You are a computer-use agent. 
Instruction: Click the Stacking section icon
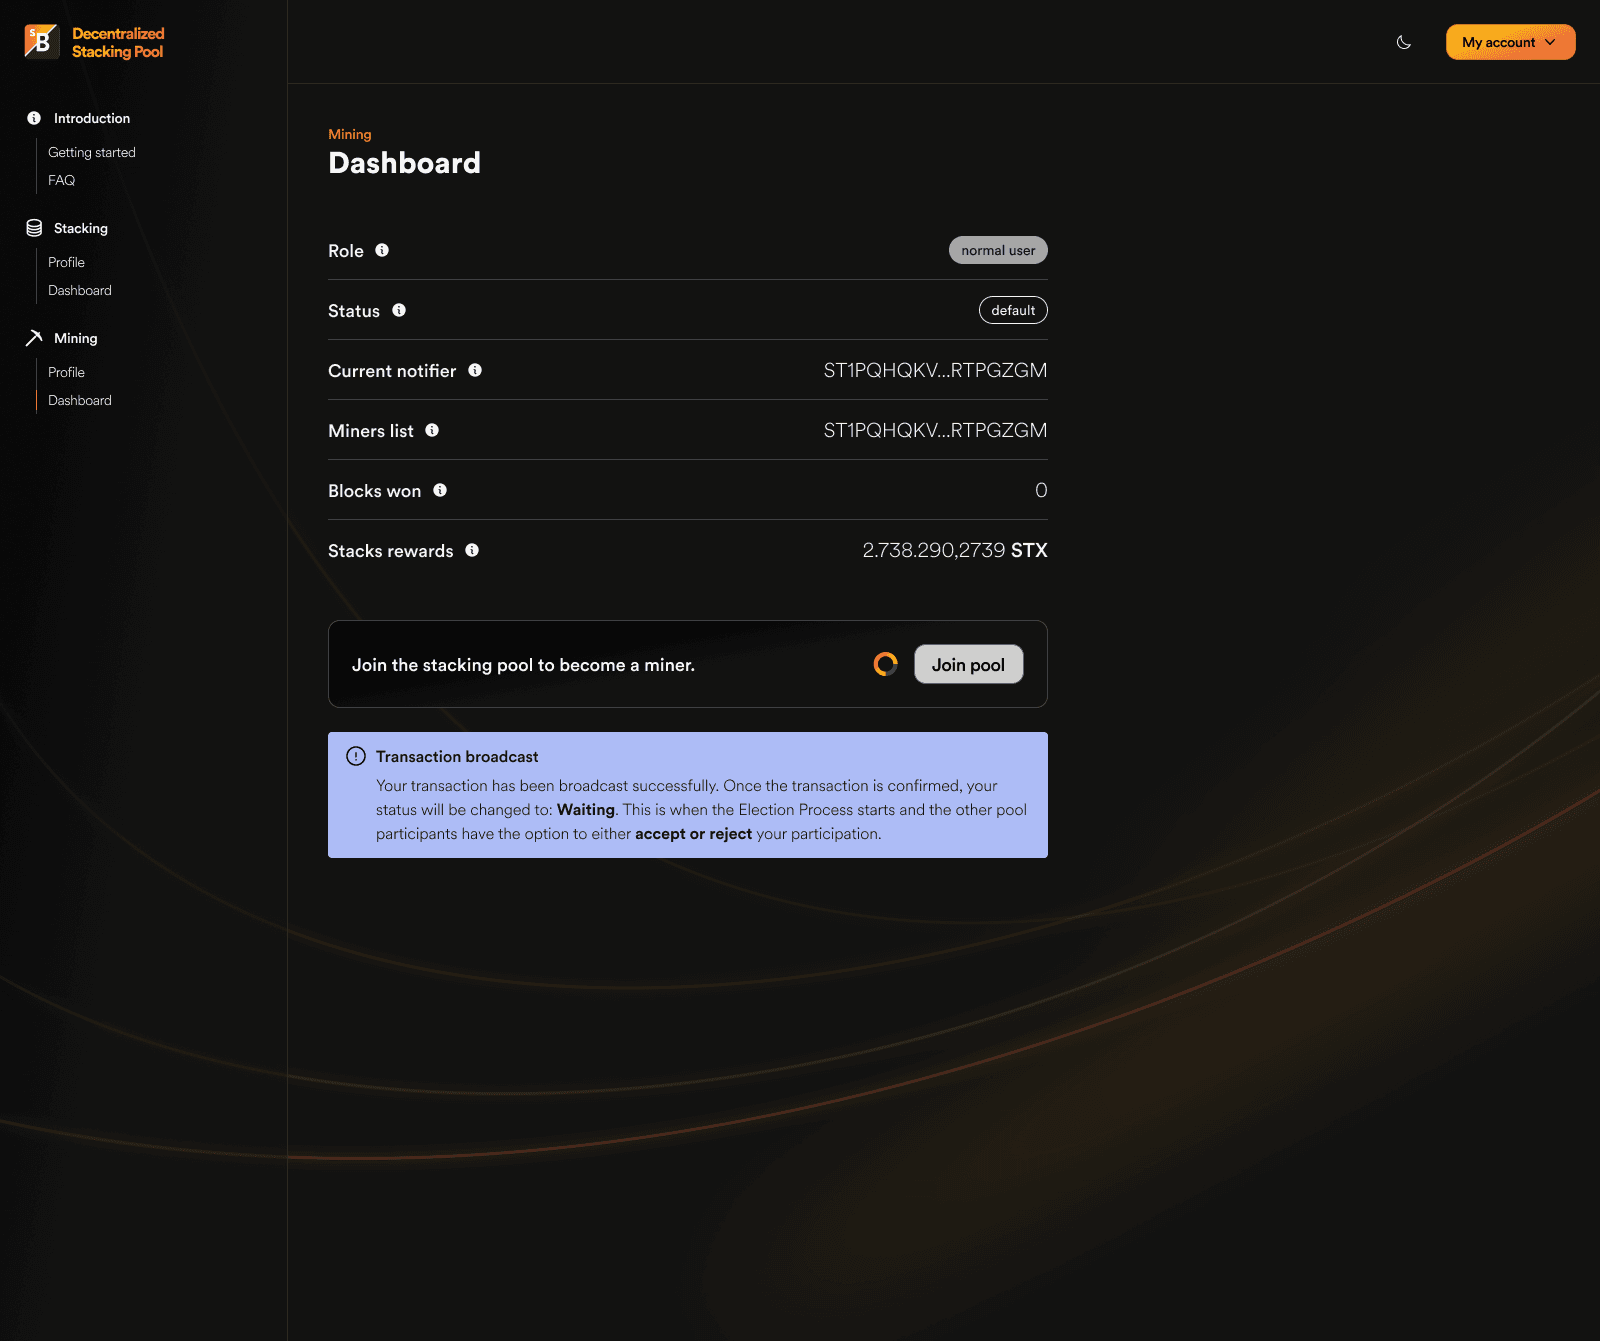pos(34,227)
